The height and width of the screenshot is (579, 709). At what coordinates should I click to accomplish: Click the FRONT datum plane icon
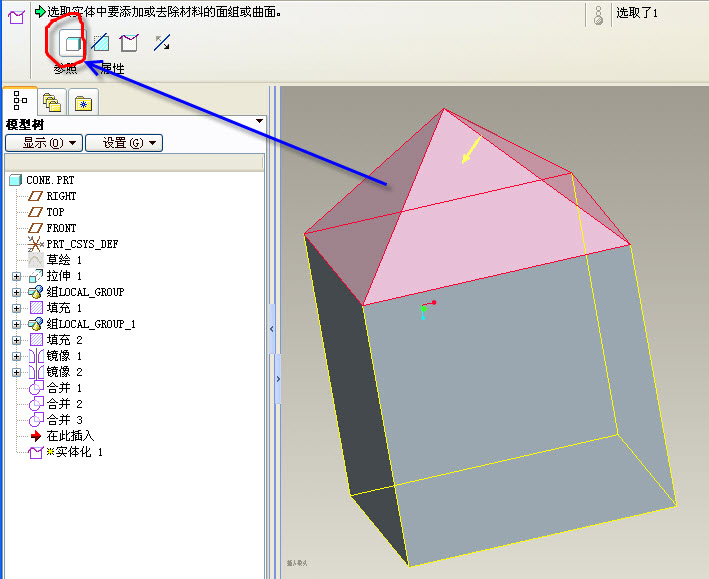tap(36, 228)
